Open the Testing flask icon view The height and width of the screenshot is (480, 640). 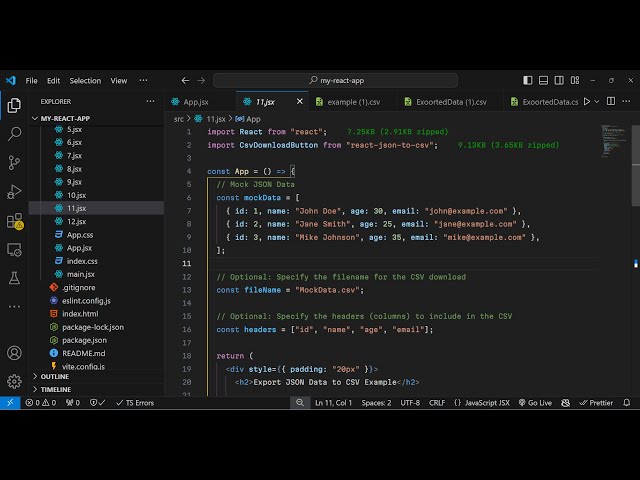tap(14, 277)
